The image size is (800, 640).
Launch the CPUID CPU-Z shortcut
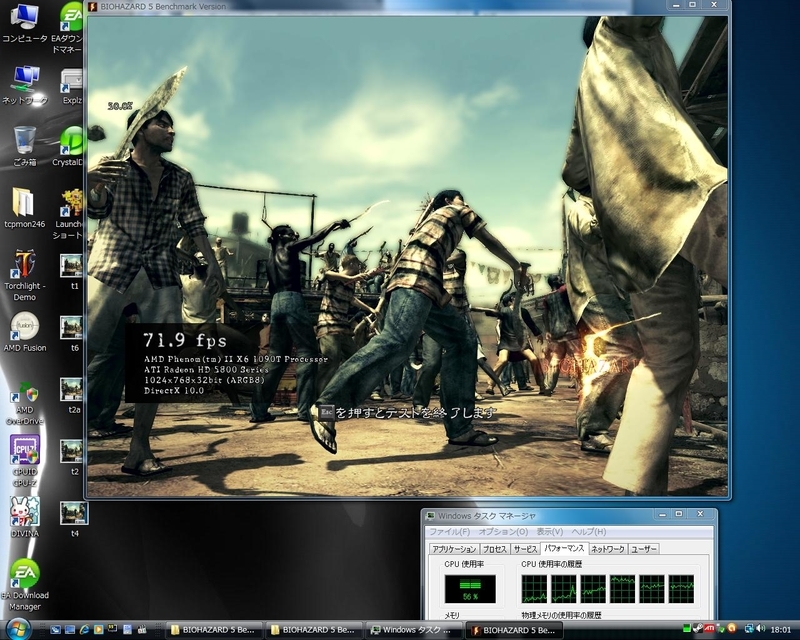pos(24,461)
